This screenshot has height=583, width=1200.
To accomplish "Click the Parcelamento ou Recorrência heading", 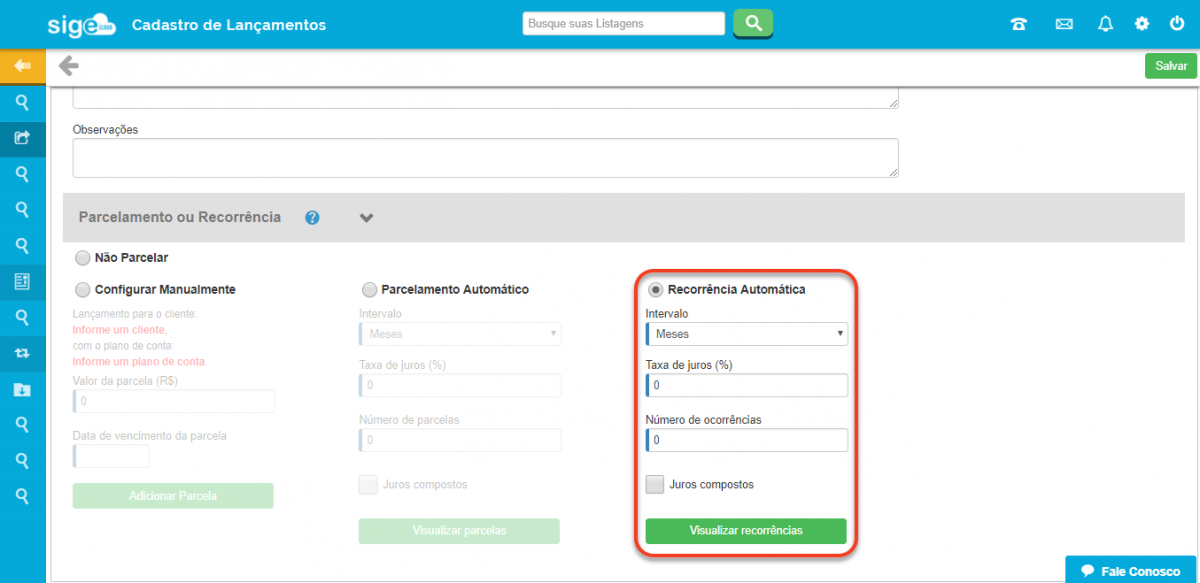I will click(179, 217).
